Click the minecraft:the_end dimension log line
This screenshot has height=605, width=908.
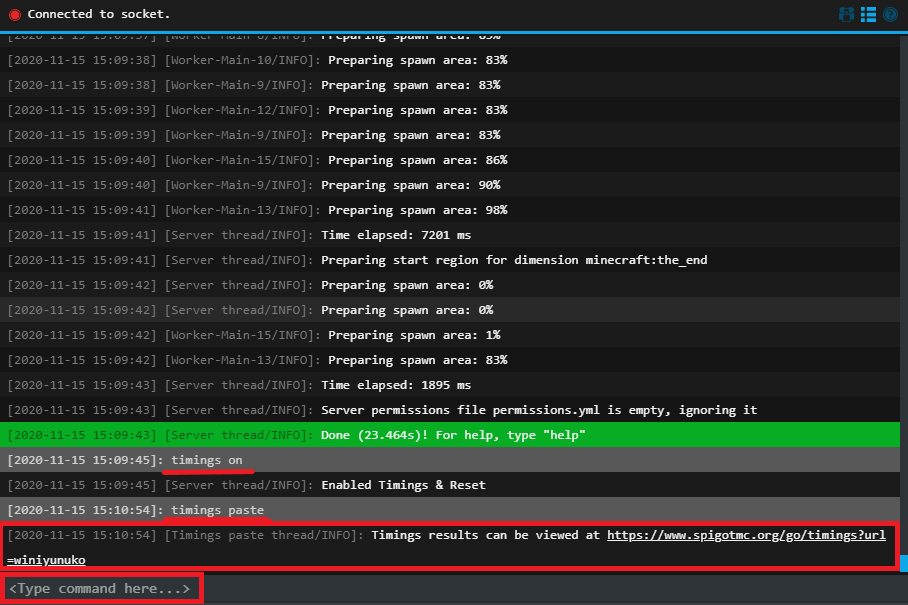coord(450,260)
